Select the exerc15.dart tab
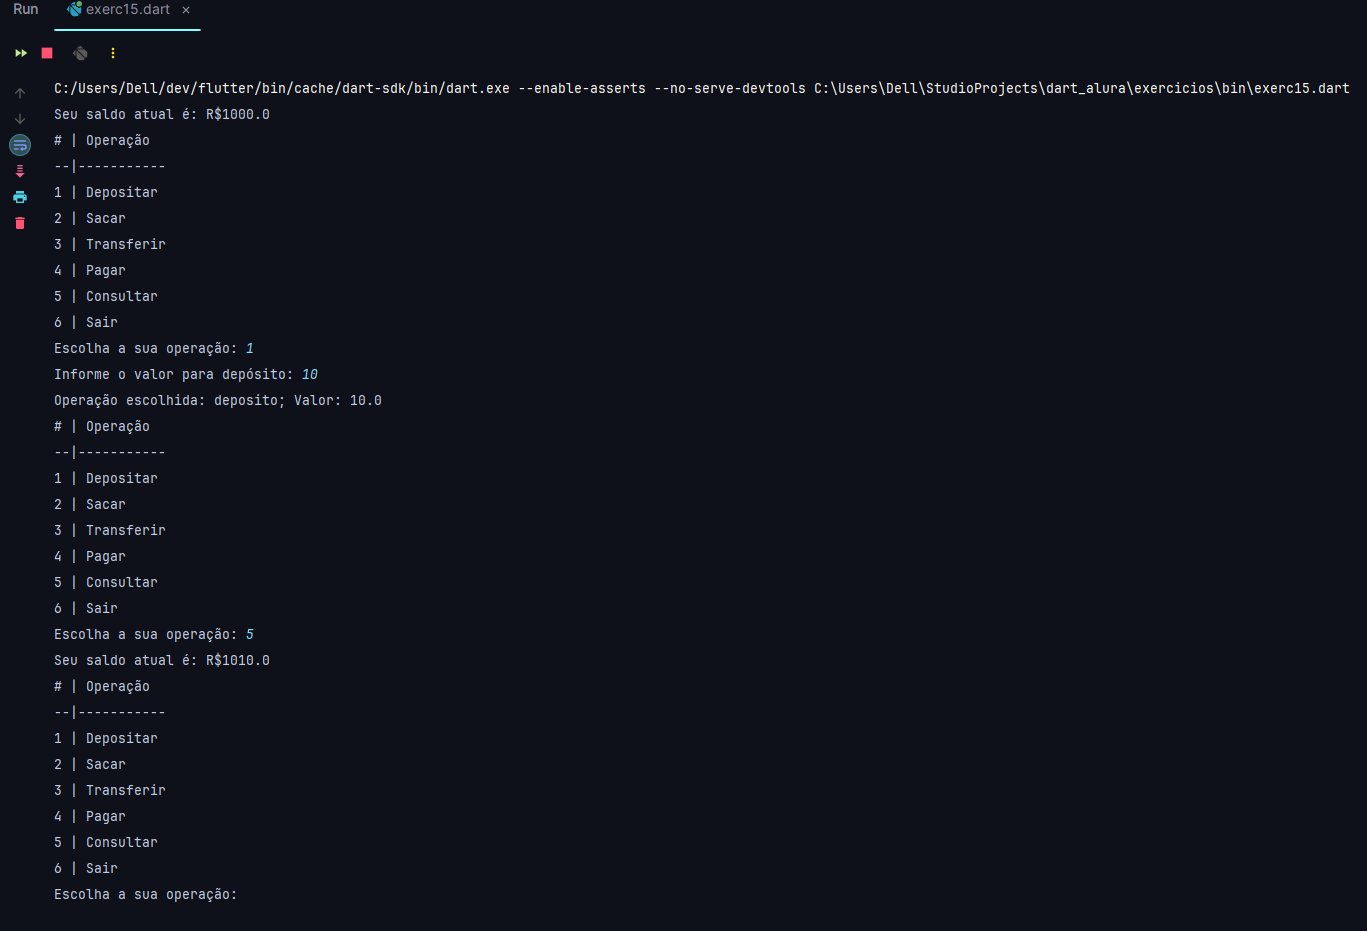The width and height of the screenshot is (1367, 931). [x=127, y=10]
